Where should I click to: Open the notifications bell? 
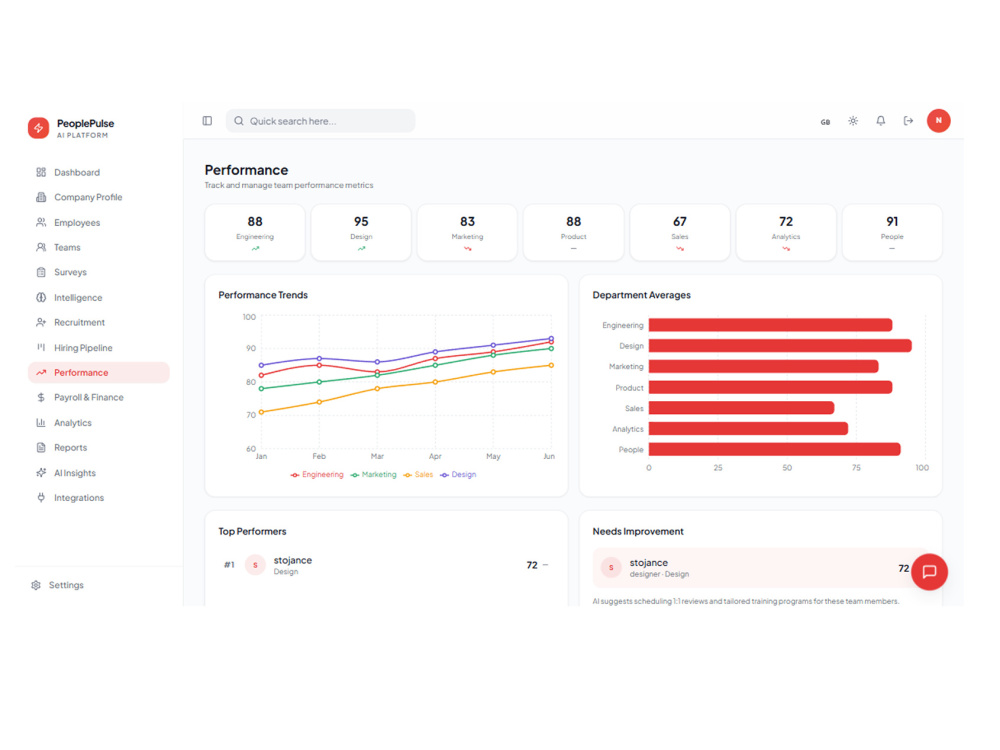tap(880, 121)
